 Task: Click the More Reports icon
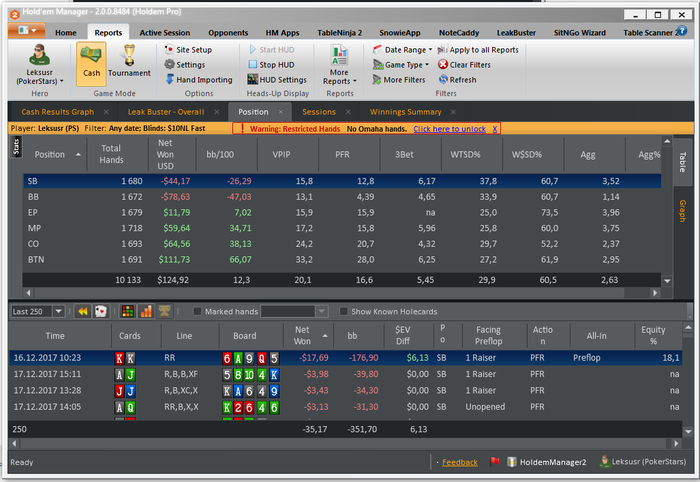(x=339, y=55)
